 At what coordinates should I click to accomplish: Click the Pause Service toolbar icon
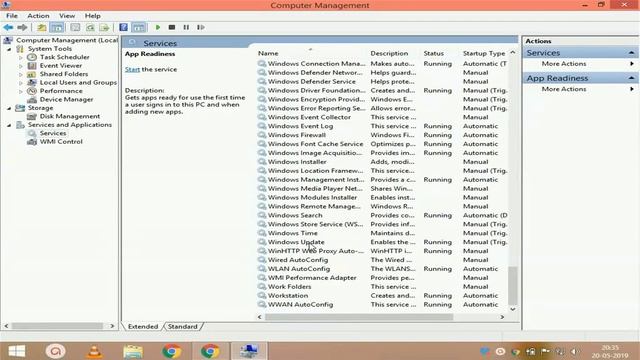pyautogui.click(x=186, y=27)
